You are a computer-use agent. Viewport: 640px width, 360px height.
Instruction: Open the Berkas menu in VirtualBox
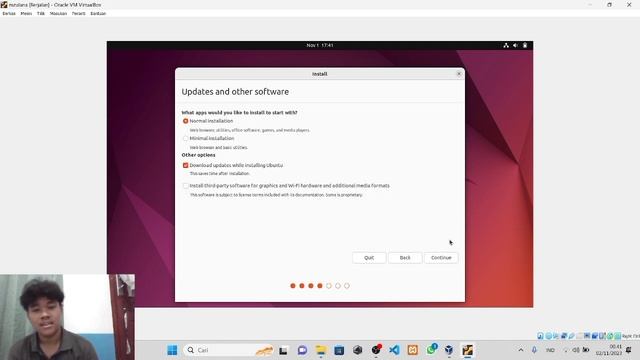[x=9, y=13]
